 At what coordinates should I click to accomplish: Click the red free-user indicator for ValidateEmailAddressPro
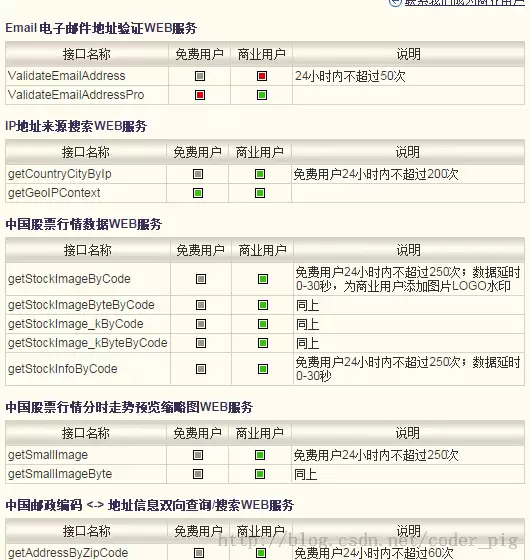point(200,95)
